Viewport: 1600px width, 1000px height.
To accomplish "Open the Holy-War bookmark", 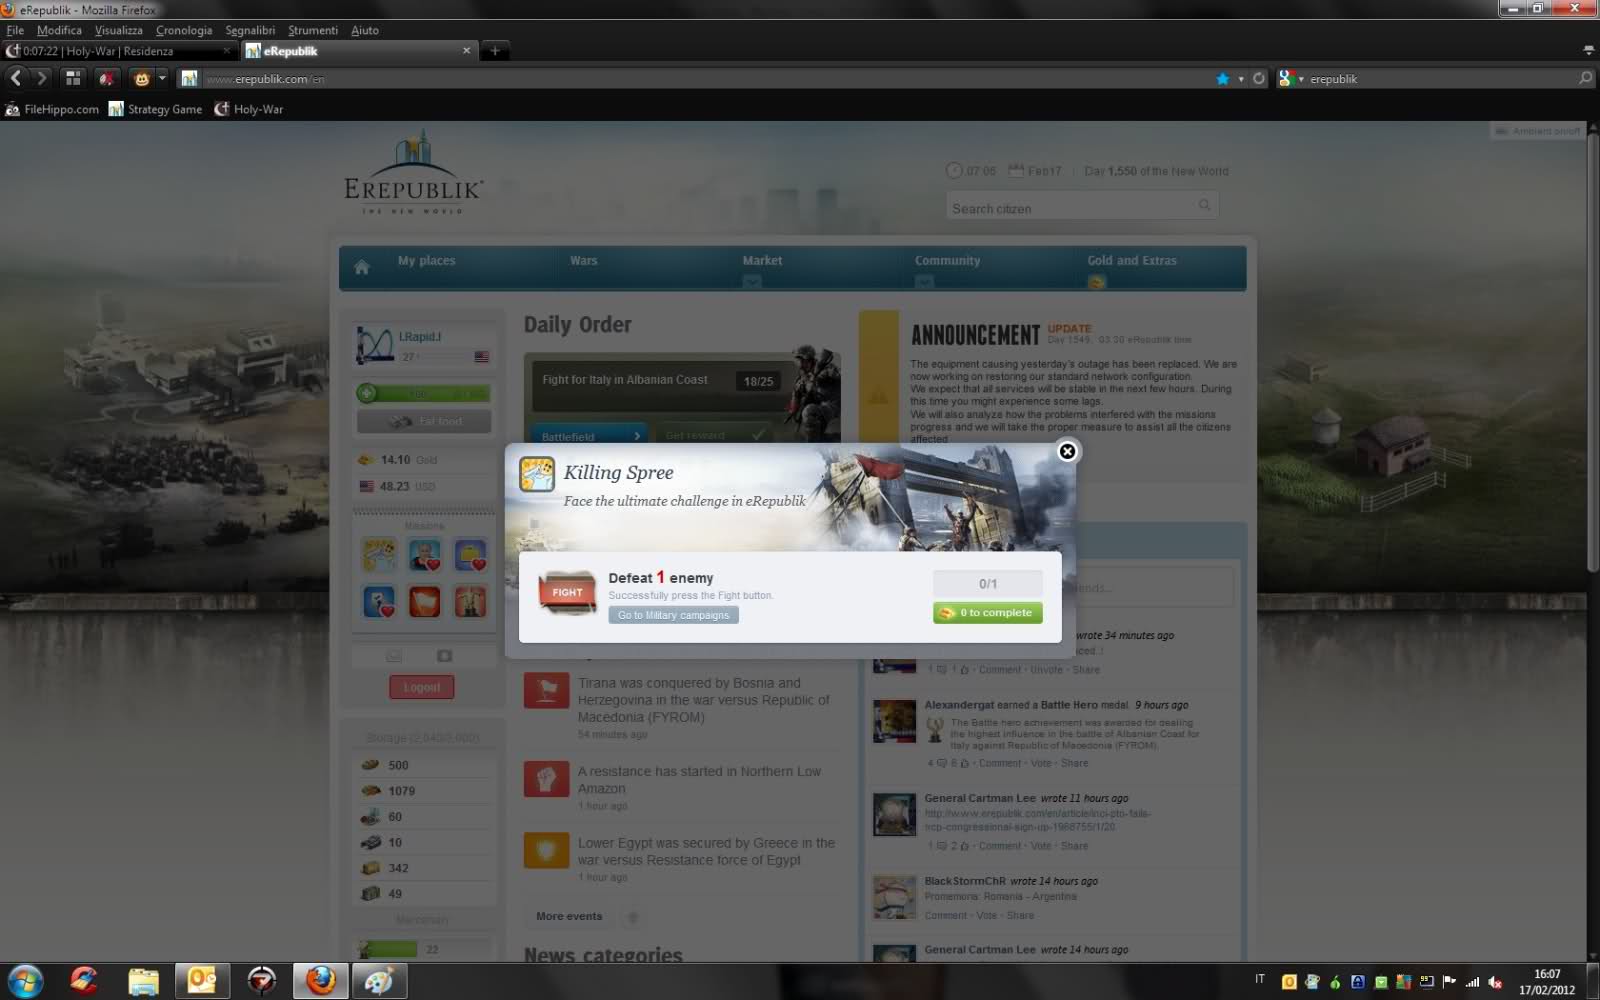I will 249,109.
